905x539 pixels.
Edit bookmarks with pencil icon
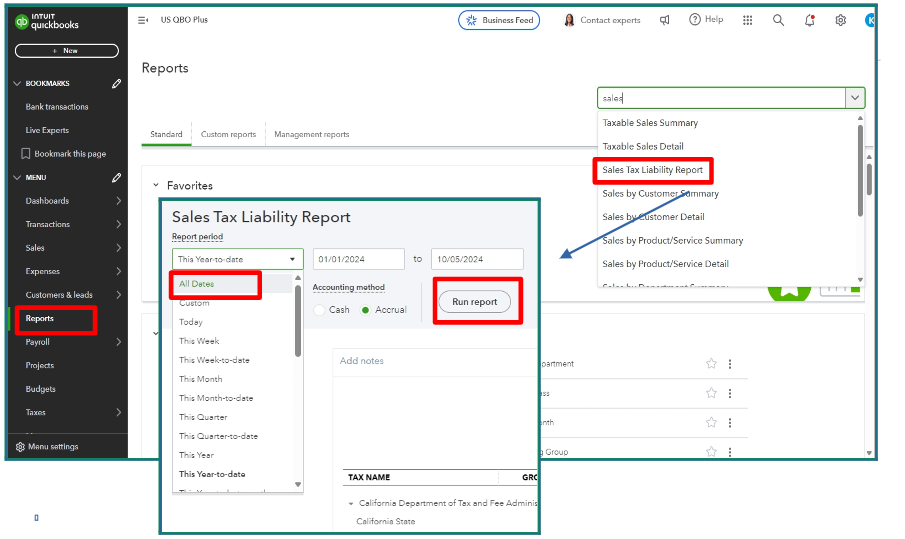point(117,84)
